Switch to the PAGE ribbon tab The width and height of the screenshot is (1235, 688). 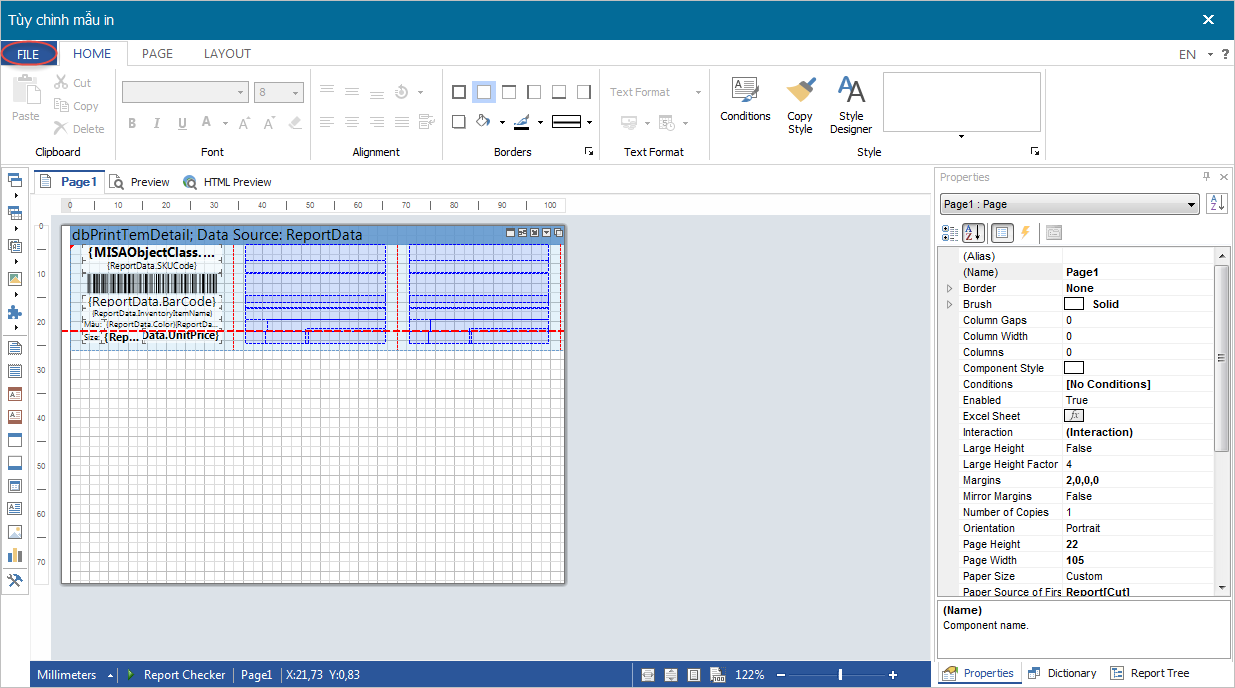tap(157, 54)
